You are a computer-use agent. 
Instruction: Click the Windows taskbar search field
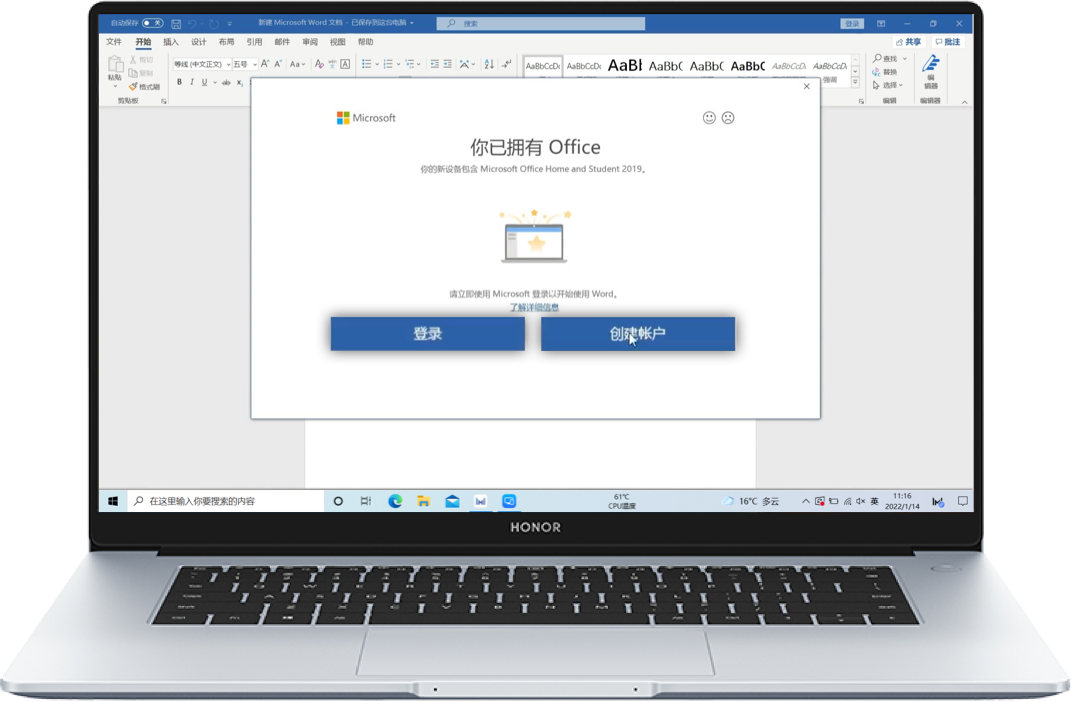pos(226,502)
